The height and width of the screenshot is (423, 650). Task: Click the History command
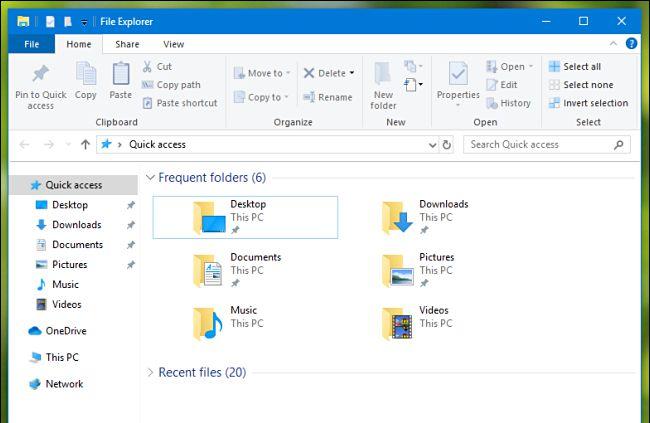[509, 103]
